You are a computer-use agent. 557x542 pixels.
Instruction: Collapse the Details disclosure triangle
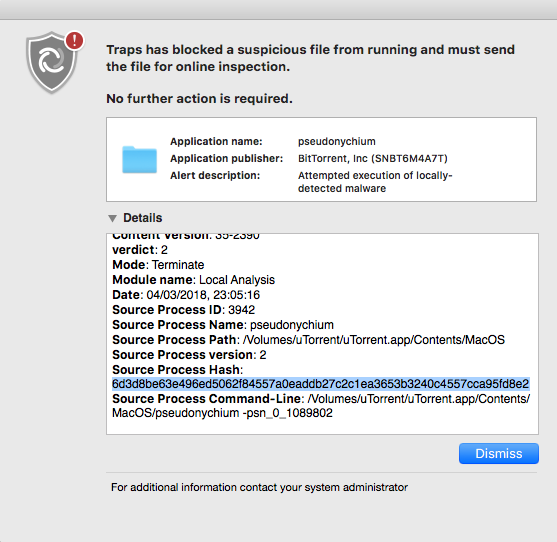click(113, 218)
